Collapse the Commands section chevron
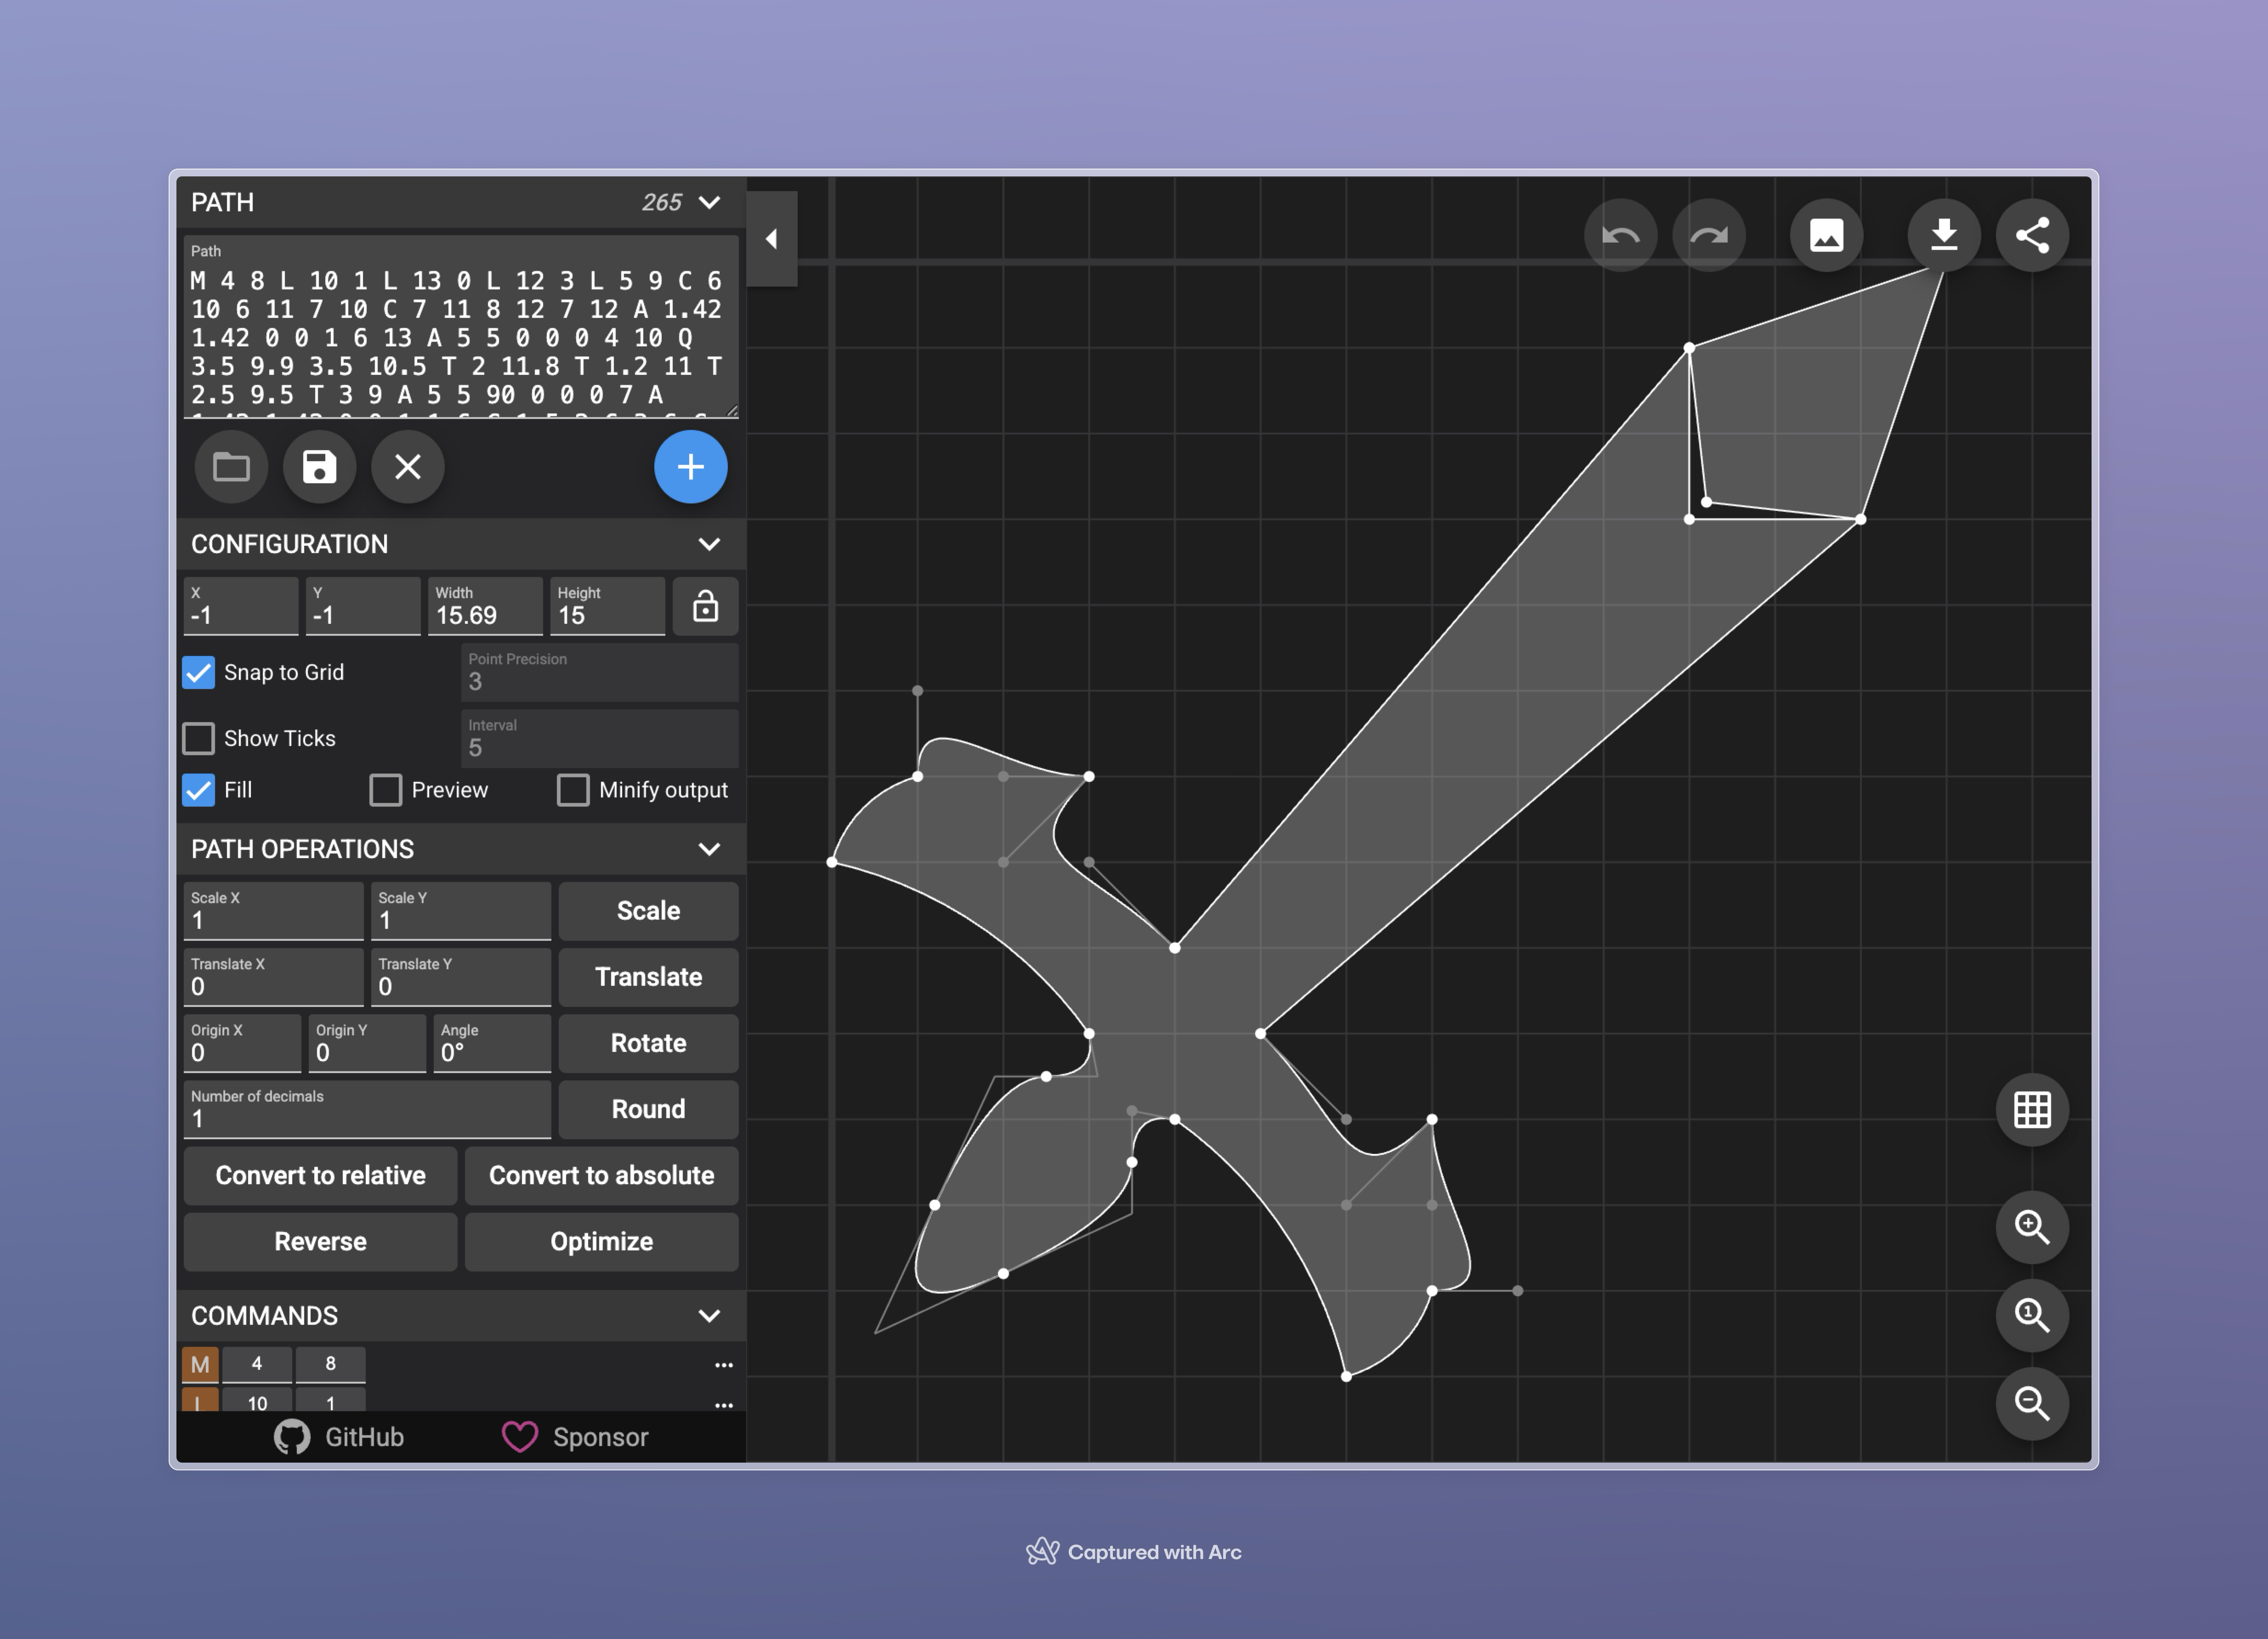 pyautogui.click(x=709, y=1315)
